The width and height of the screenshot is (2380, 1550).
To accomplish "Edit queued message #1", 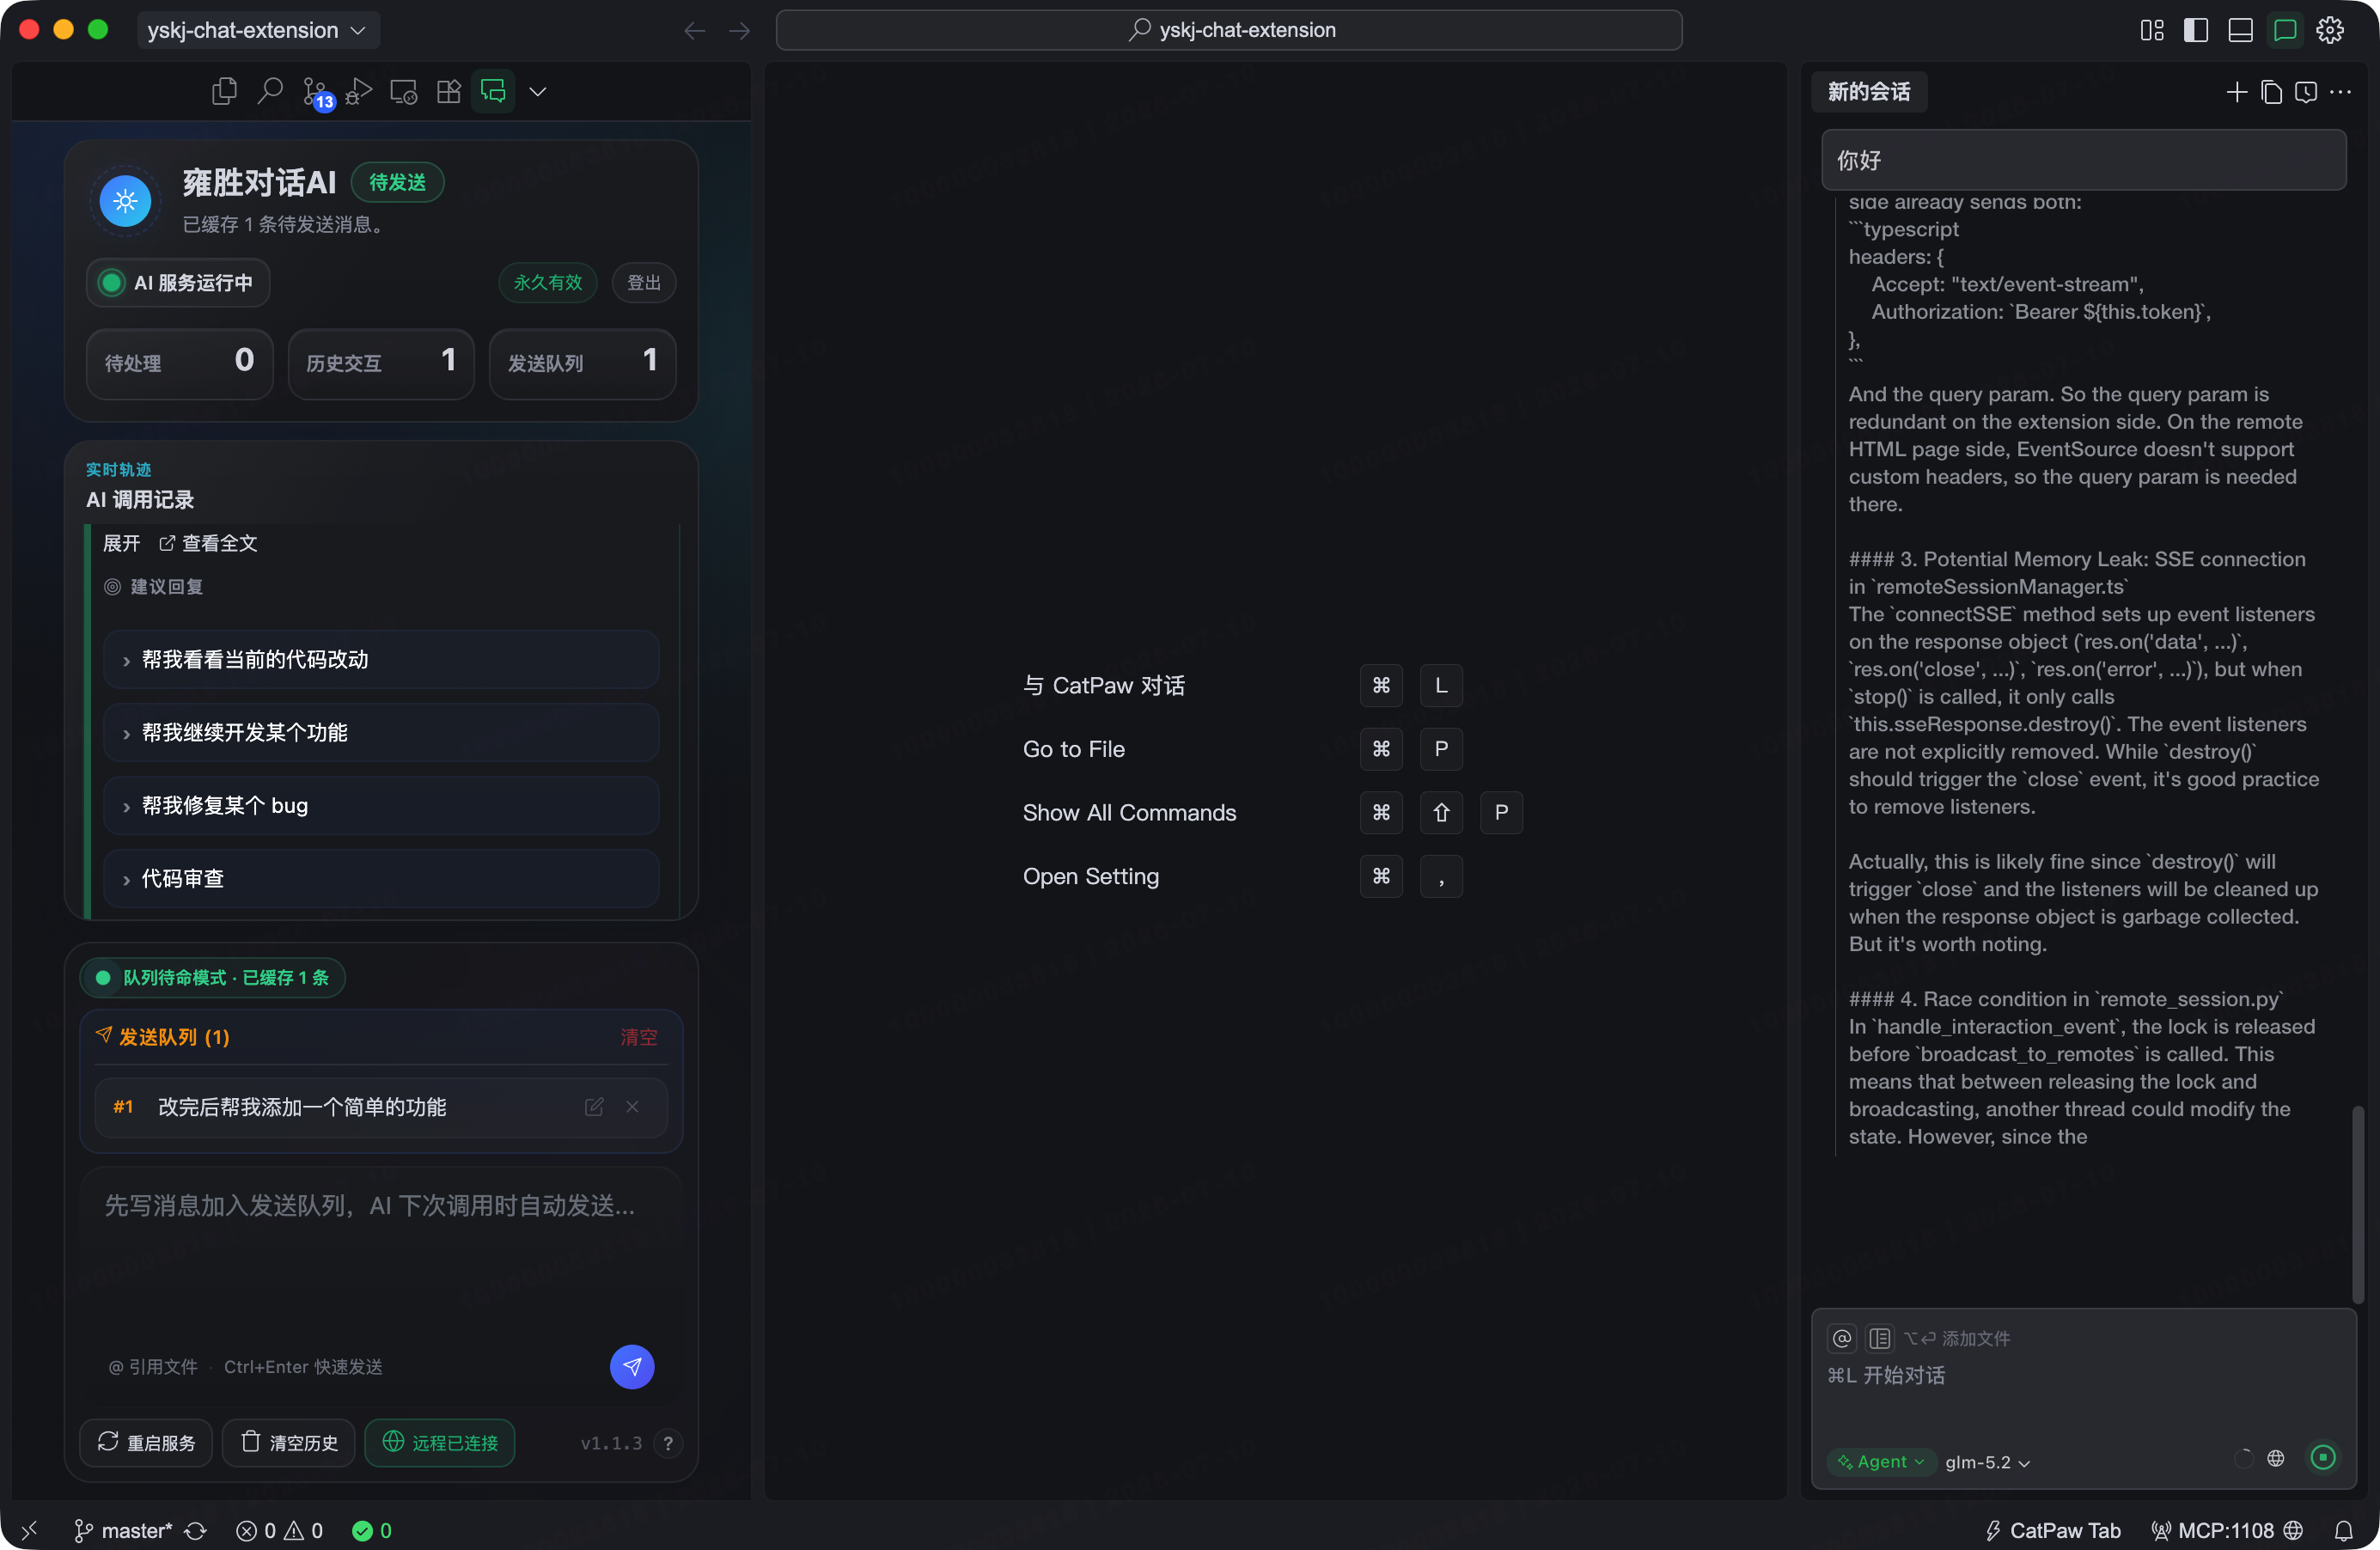I will pyautogui.click(x=594, y=1106).
